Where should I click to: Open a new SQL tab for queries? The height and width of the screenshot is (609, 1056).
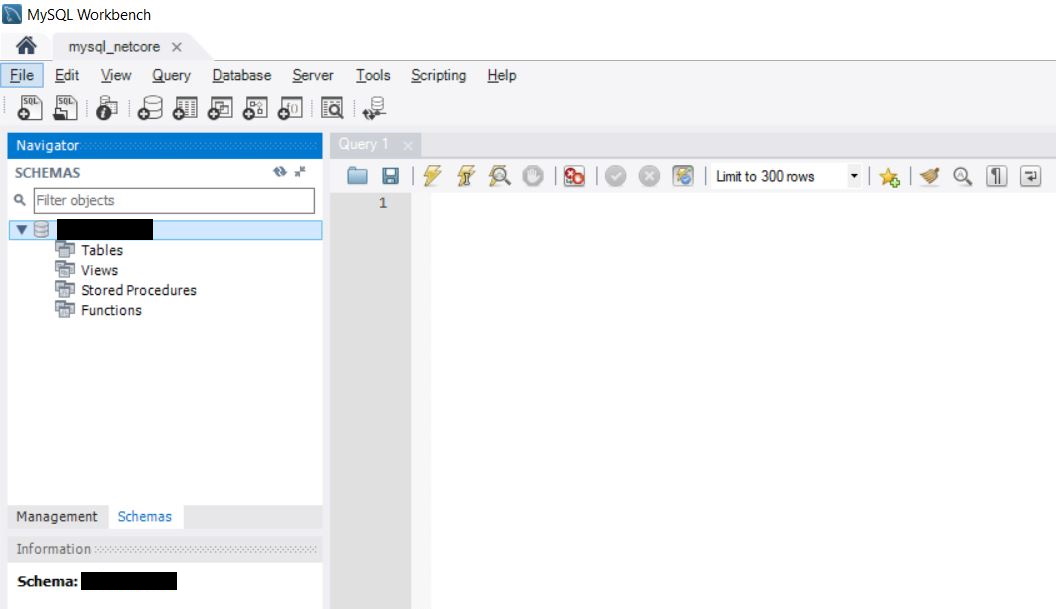pos(30,108)
